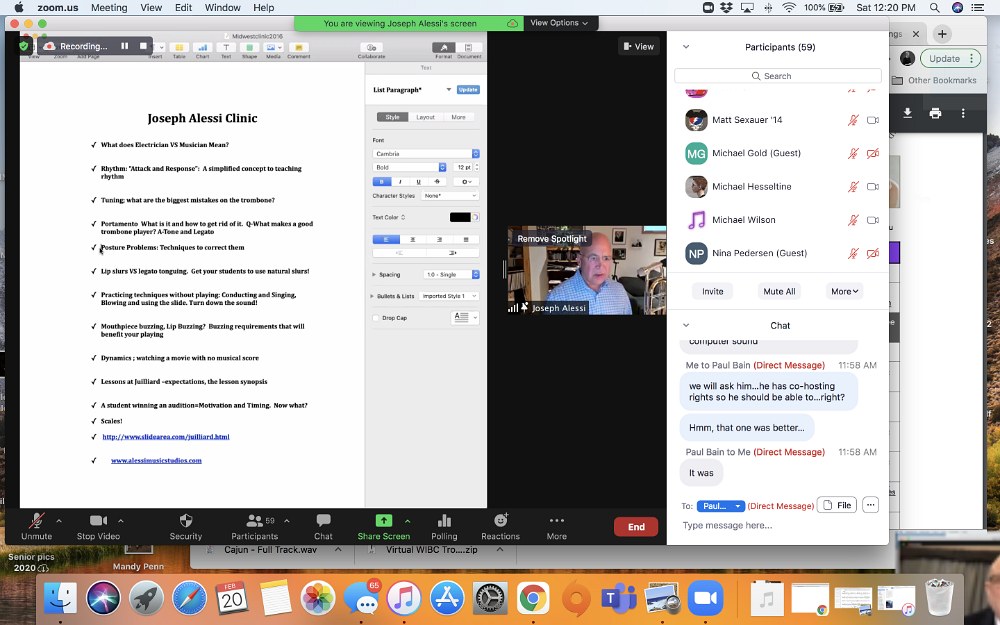Image resolution: width=1000 pixels, height=625 pixels.
Task: Click the print icon in Chrome window
Action: tap(935, 113)
